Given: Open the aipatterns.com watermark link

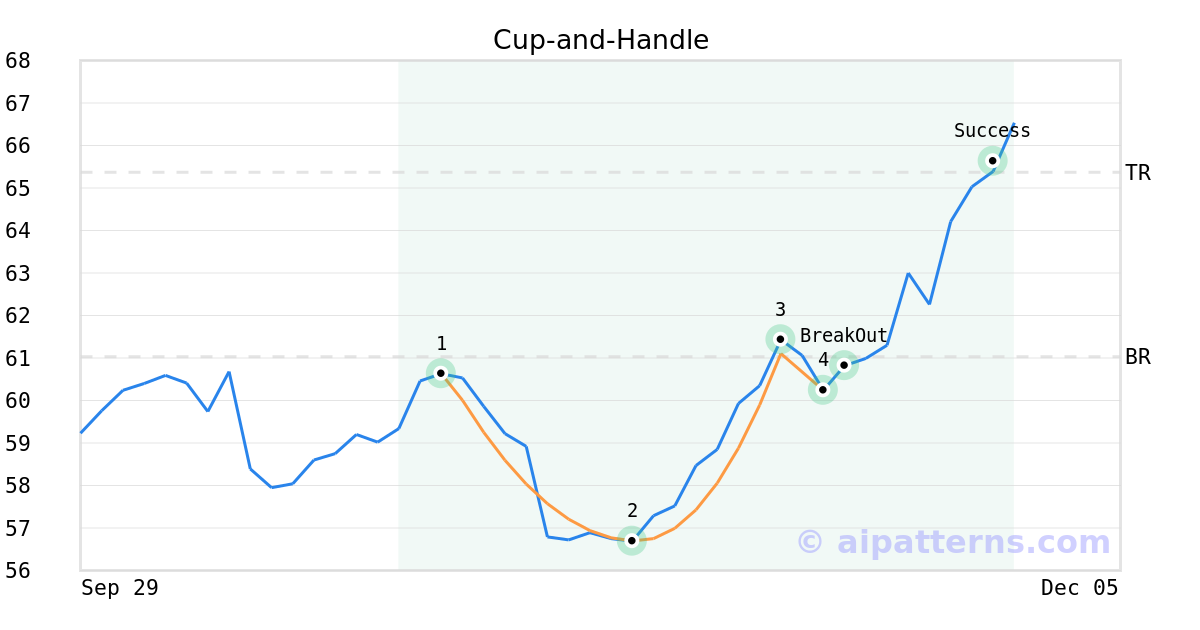Looking at the screenshot, I should (x=953, y=542).
